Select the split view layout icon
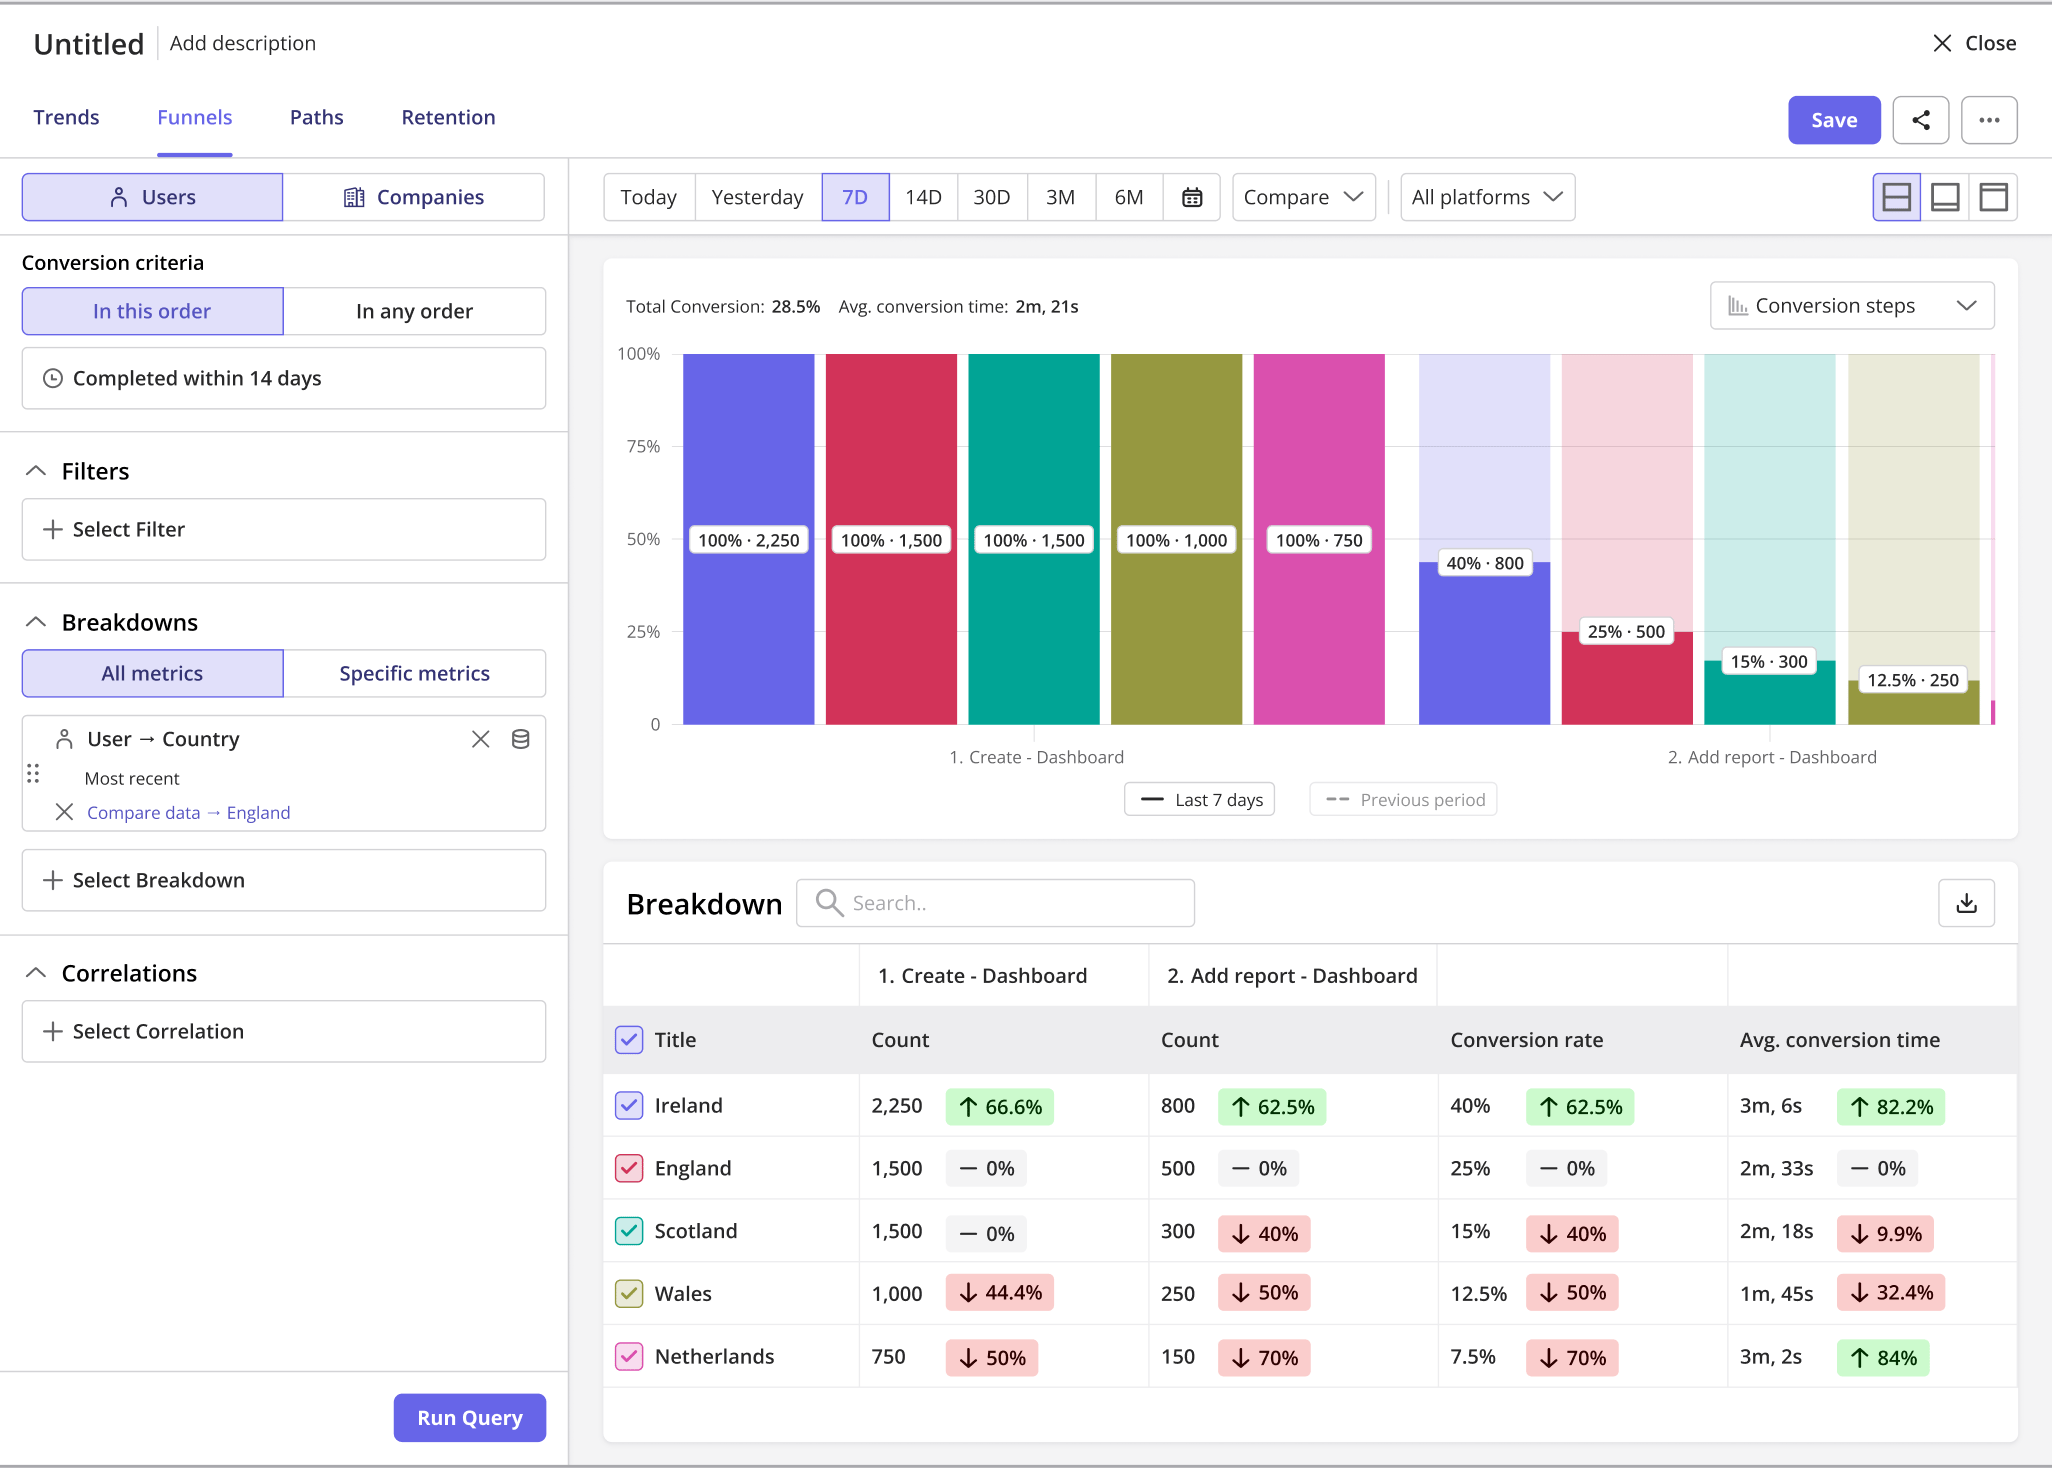 1896,197
